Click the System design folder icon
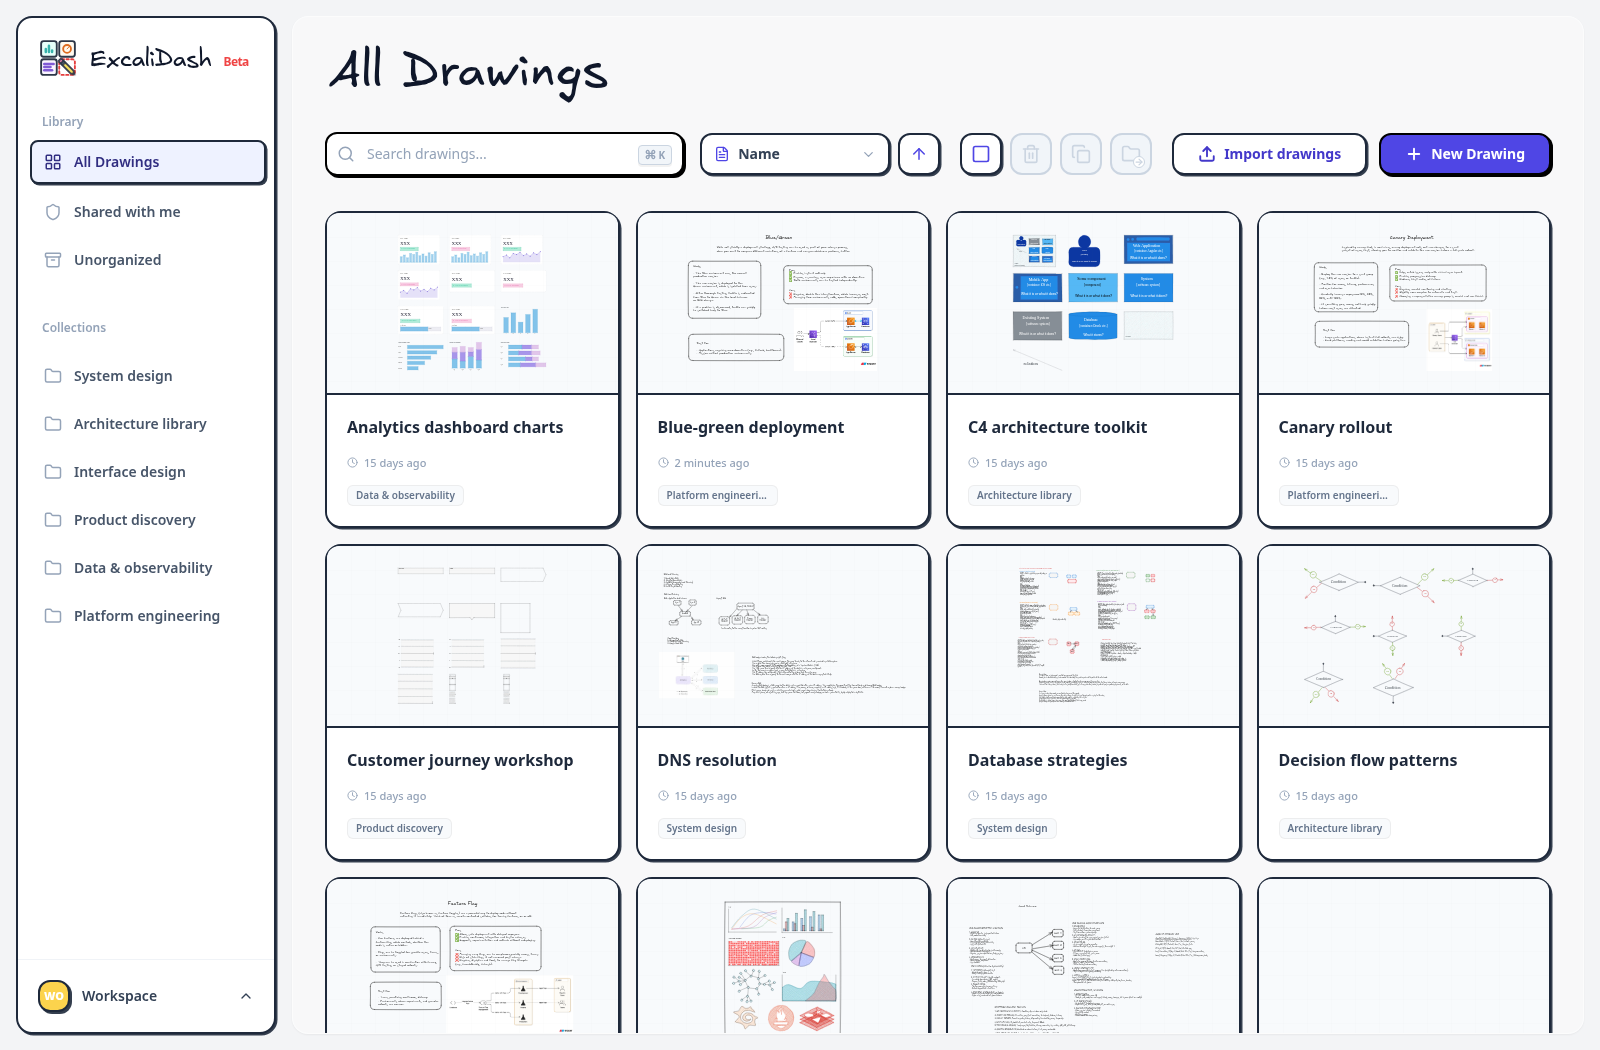Viewport: 1600px width, 1050px height. tap(53, 376)
